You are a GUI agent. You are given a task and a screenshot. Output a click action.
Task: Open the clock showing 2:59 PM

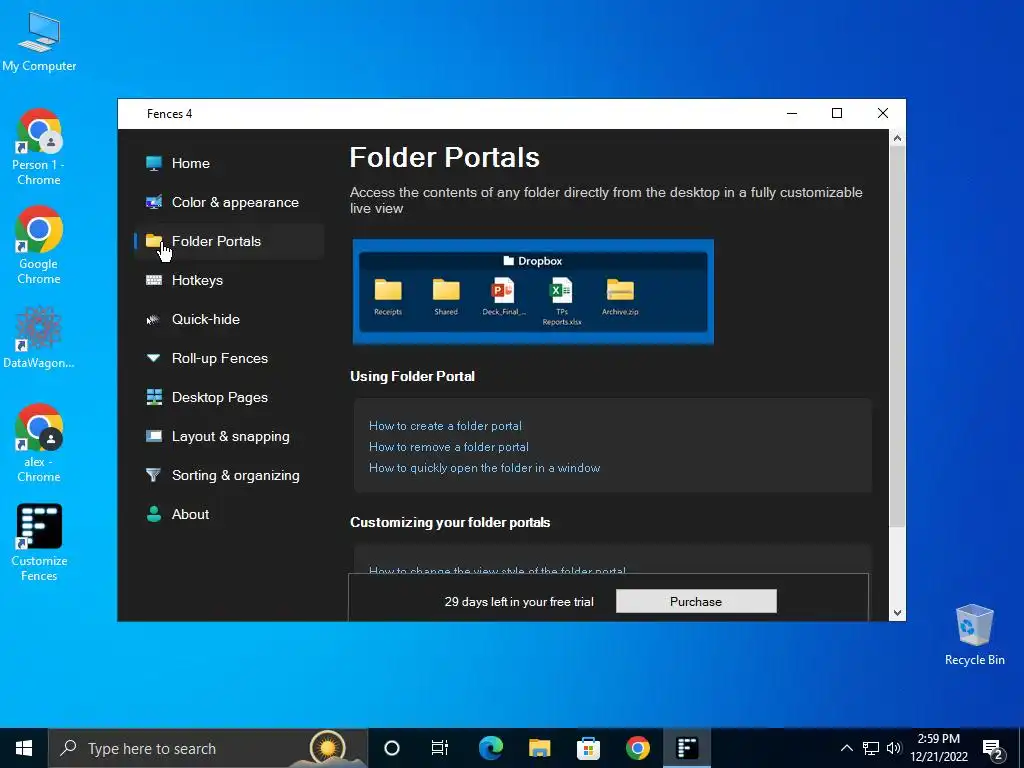click(938, 748)
